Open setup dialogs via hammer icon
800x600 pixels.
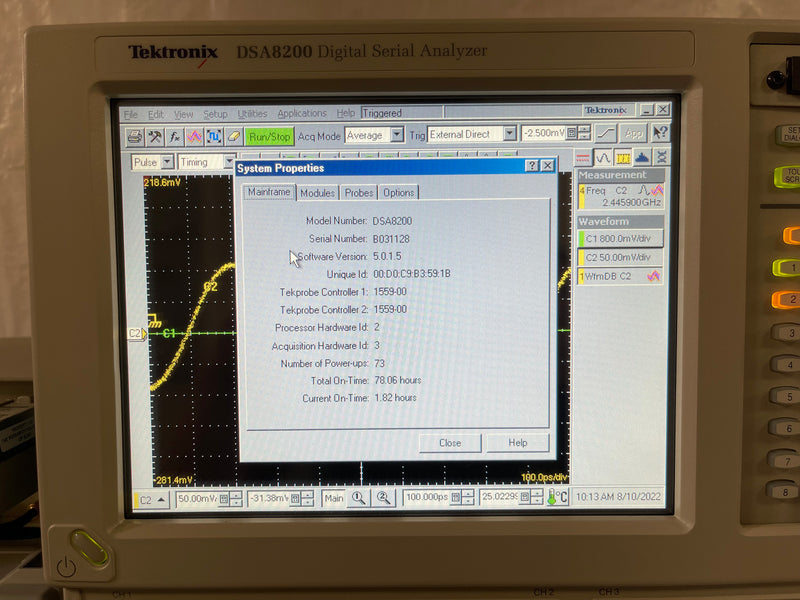(x=155, y=136)
